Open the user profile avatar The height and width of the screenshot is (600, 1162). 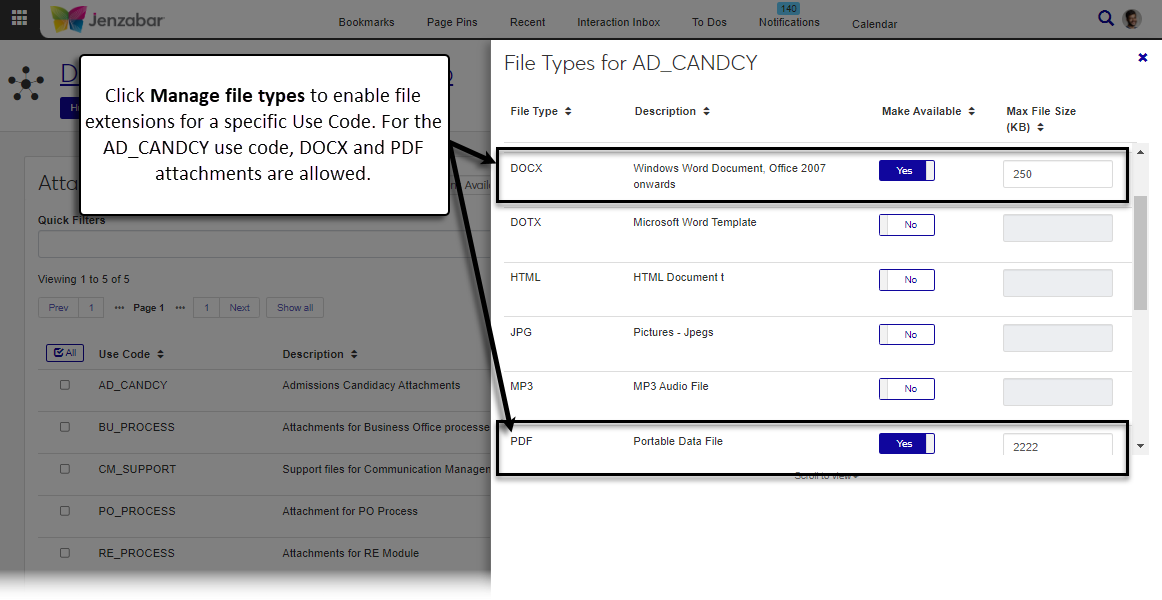(1132, 19)
